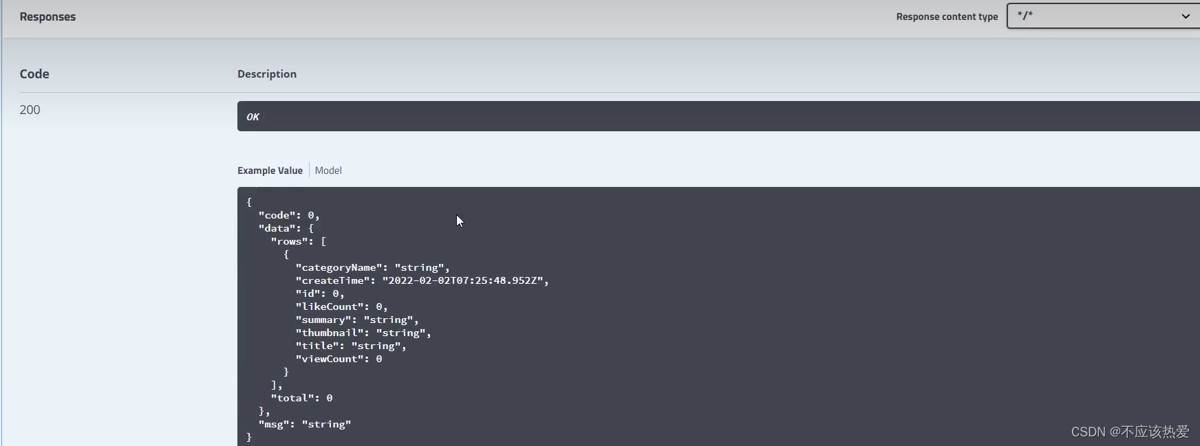1200x446 pixels.
Task: Click the "msg": "string" line
Action: (304, 424)
